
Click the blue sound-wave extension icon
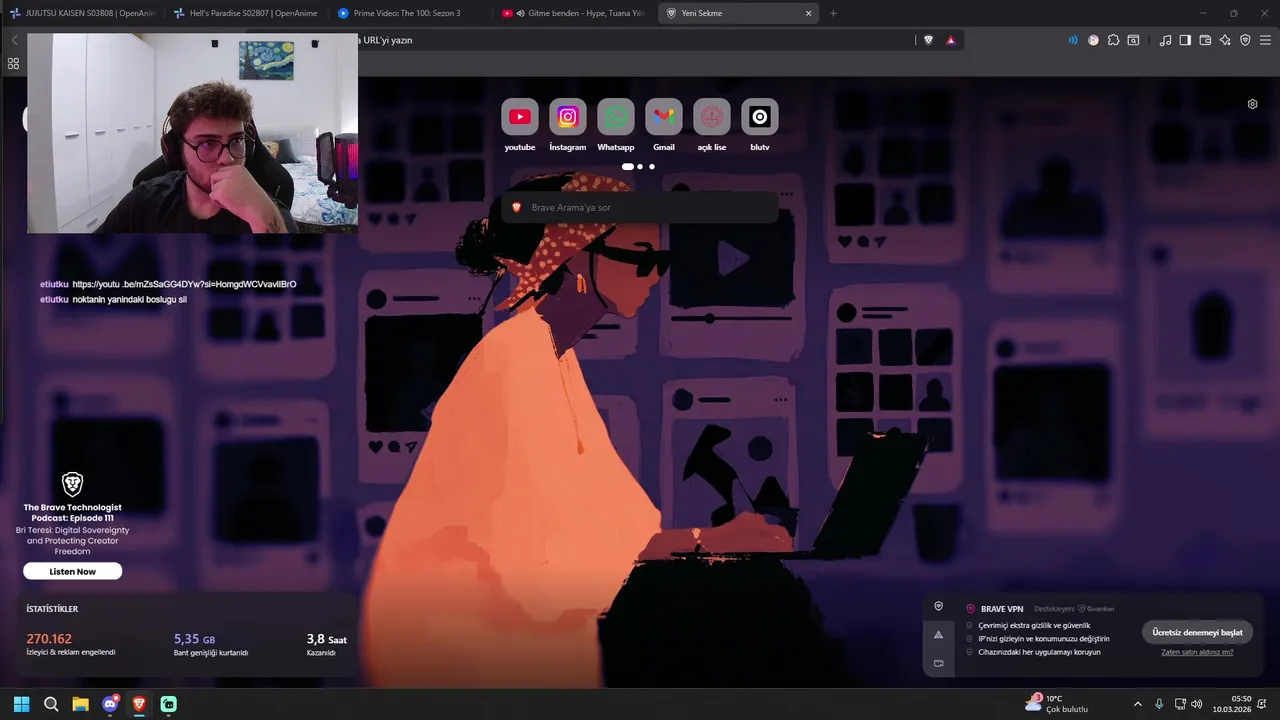[x=1073, y=40]
